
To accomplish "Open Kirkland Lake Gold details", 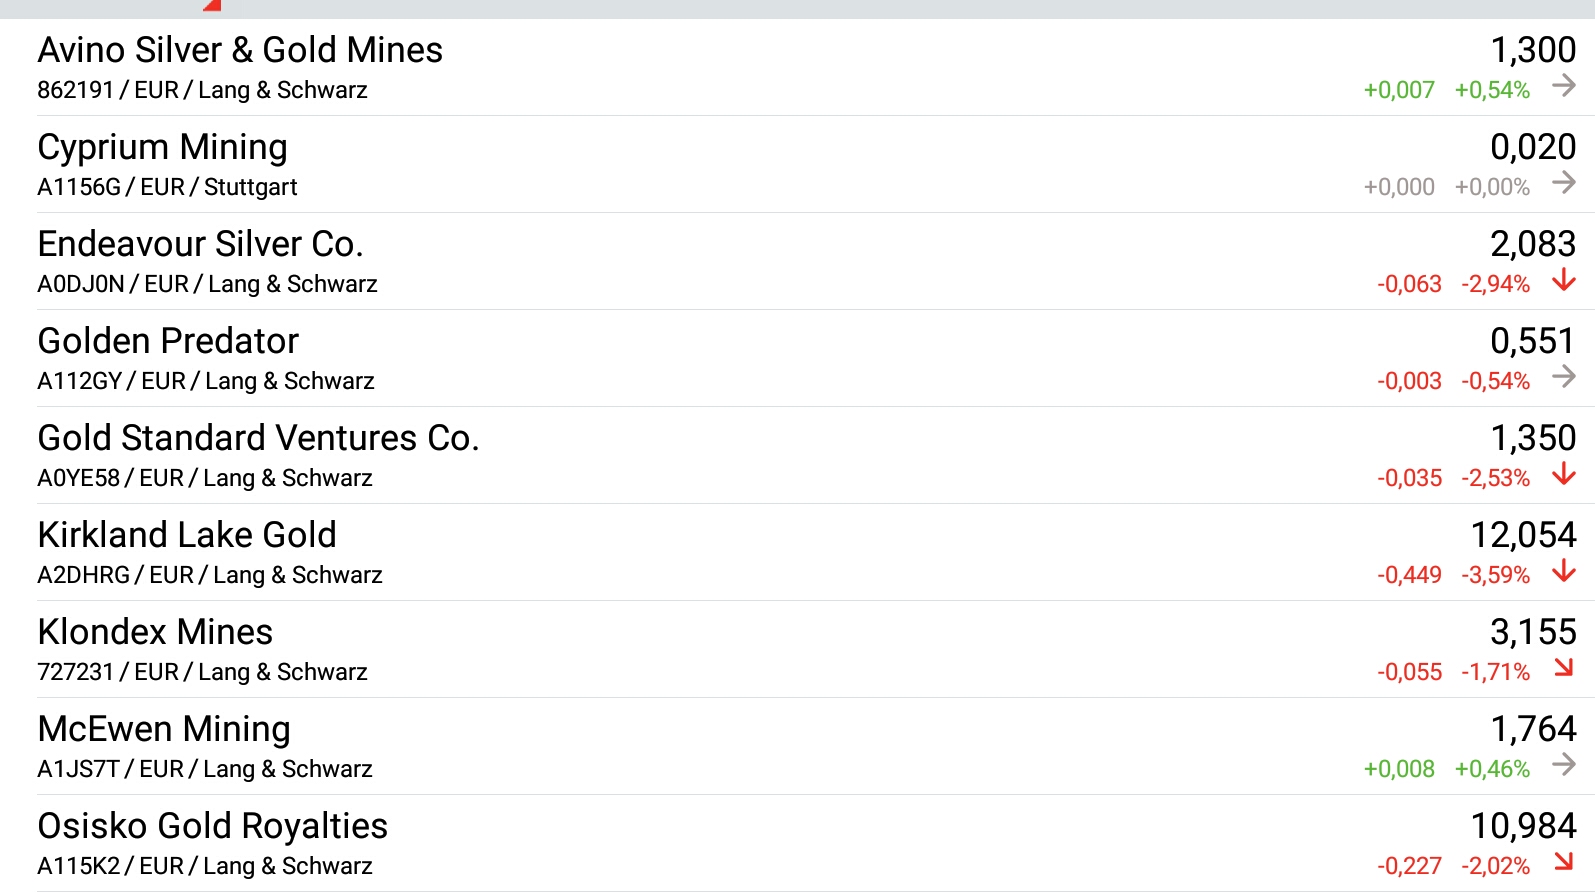I will pyautogui.click(x=187, y=535).
